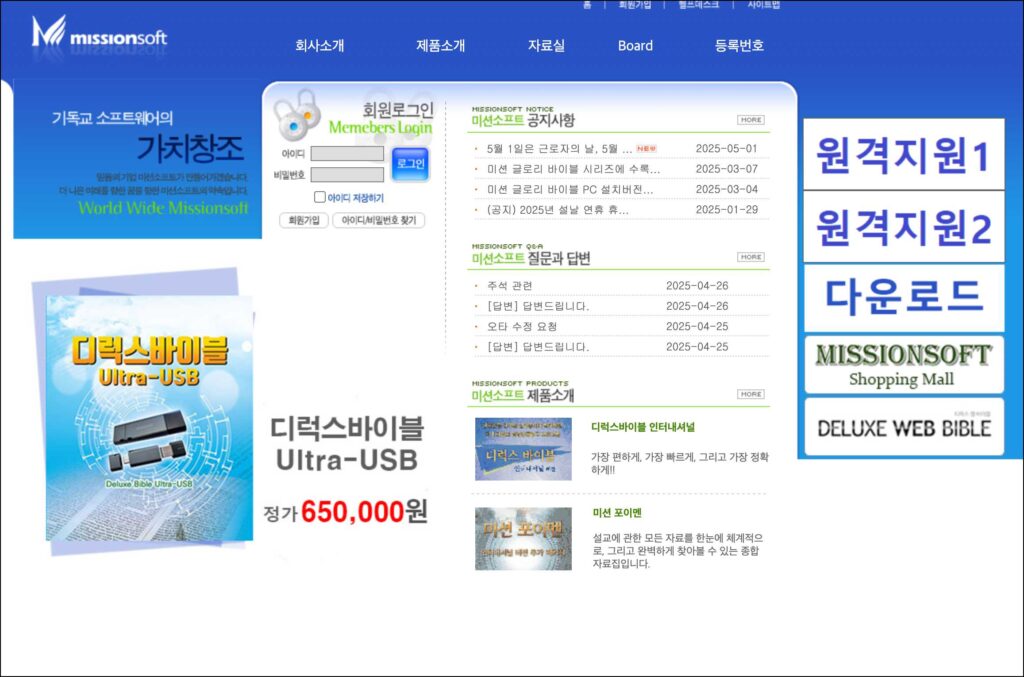Viewport: 1024px width, 677px height.
Task: Open notice '(공지) 2025년 설날 연휴 휴...'
Action: 558,210
